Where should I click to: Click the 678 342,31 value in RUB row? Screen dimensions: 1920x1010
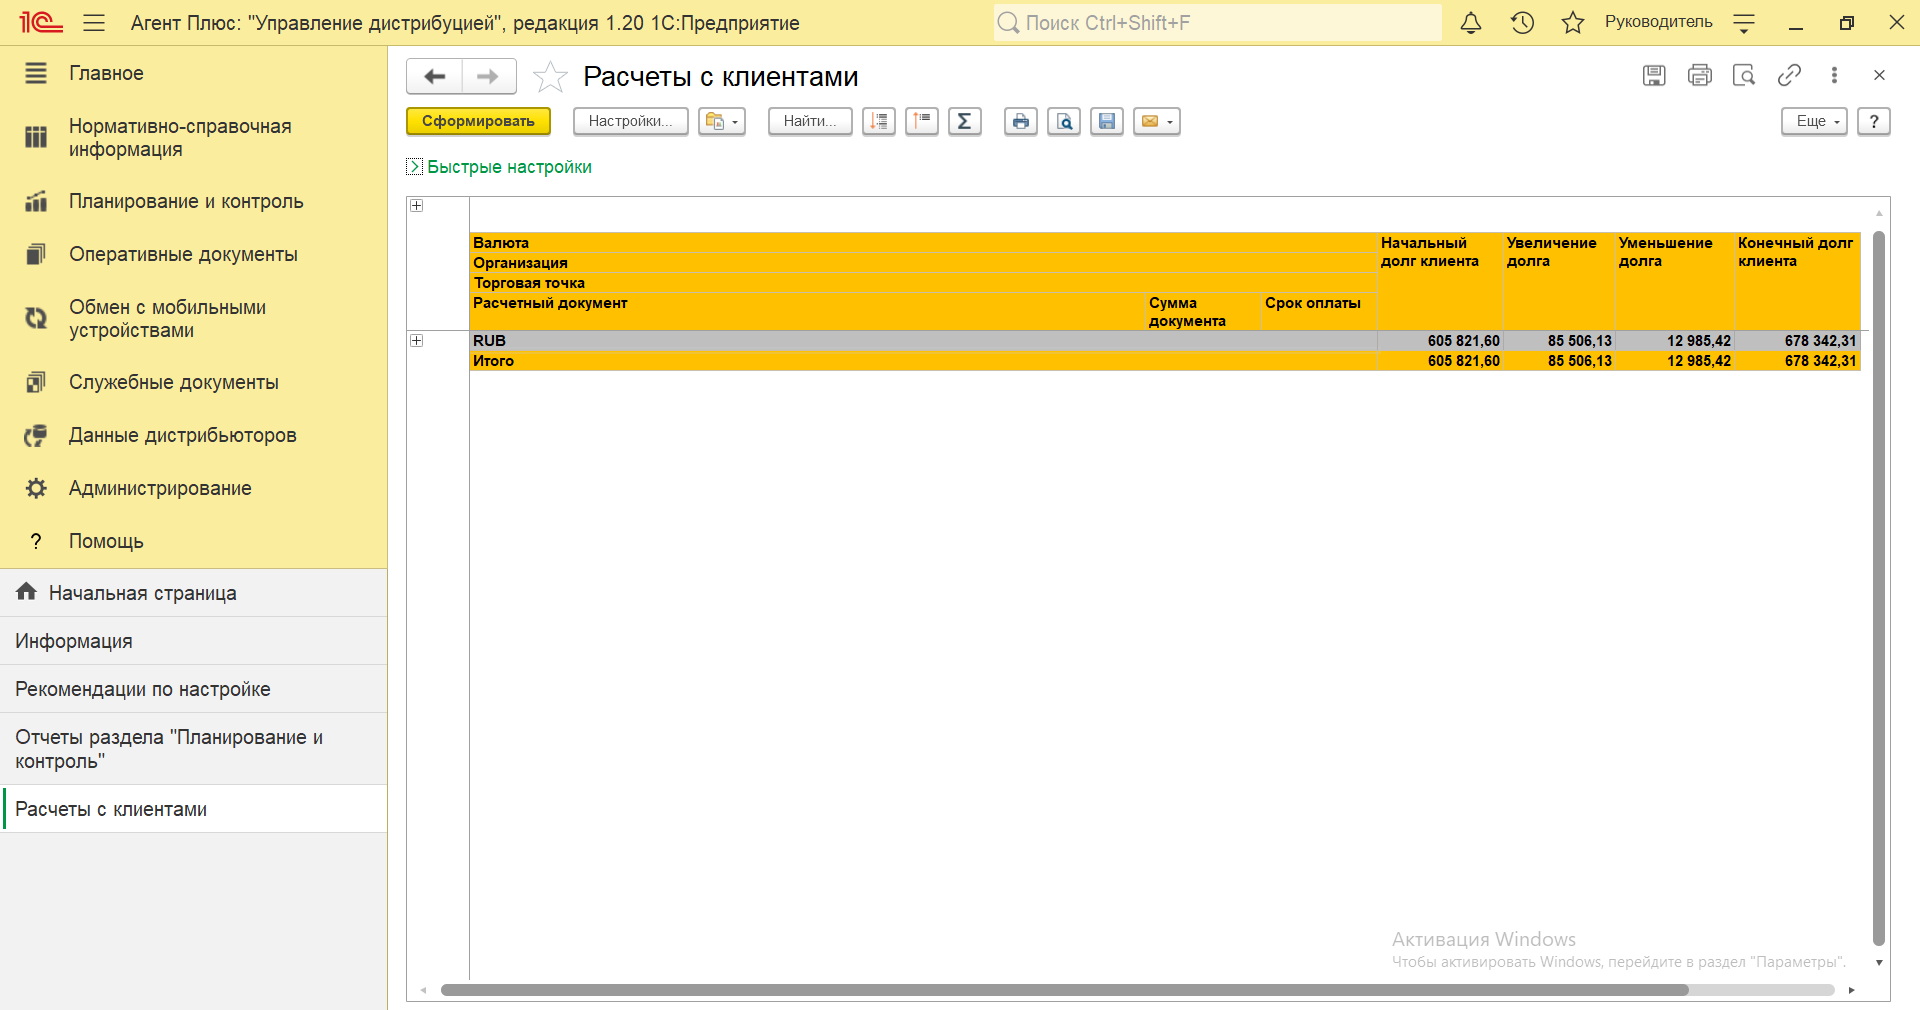(1820, 341)
